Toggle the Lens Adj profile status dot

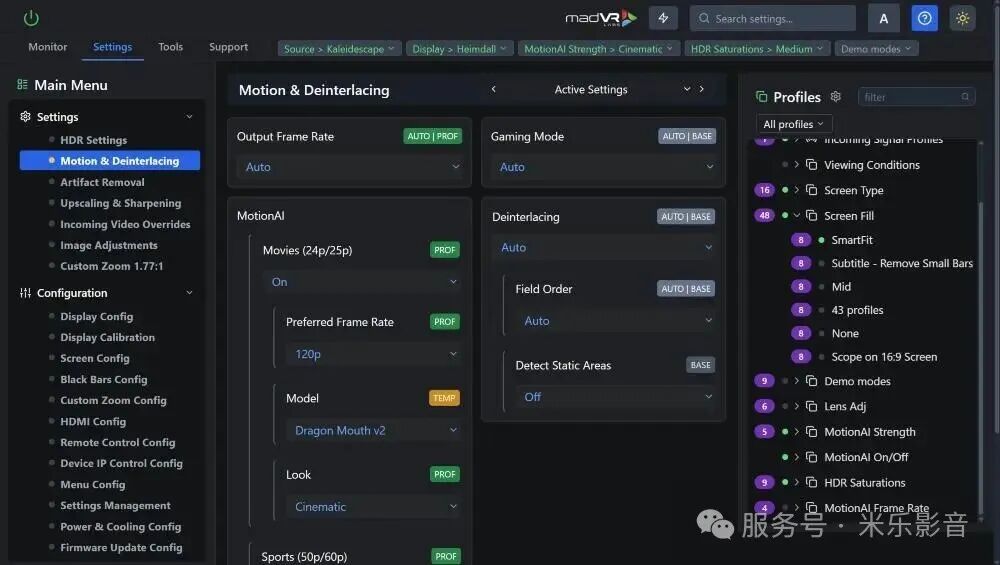(x=785, y=407)
